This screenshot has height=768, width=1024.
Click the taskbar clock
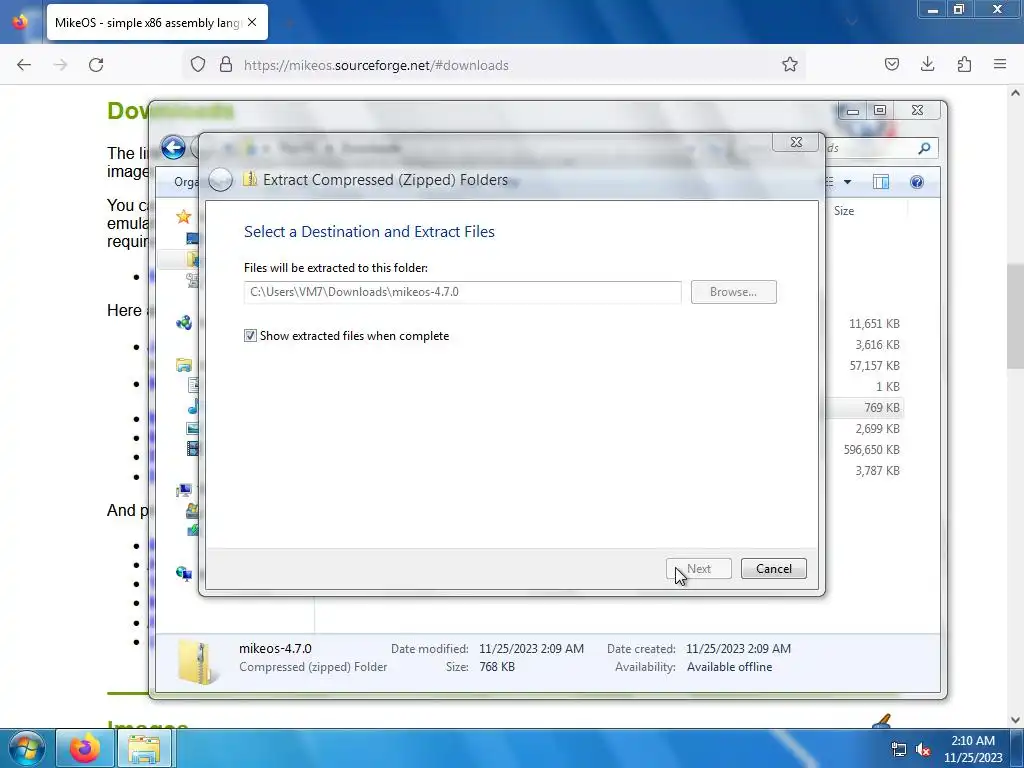[972, 749]
